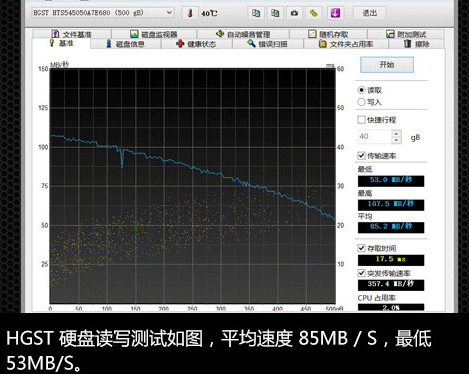The width and height of the screenshot is (469, 374).
Task: Click the copy screenshot to clipboard icon
Action: 275,13
